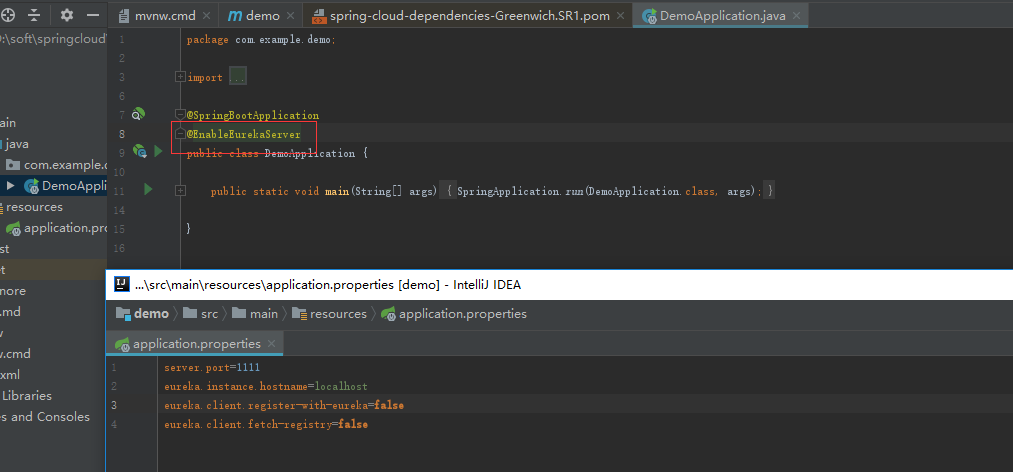Click the Spring gutter icon on line 9
Viewport: 1013px width, 472px height.
[140, 151]
